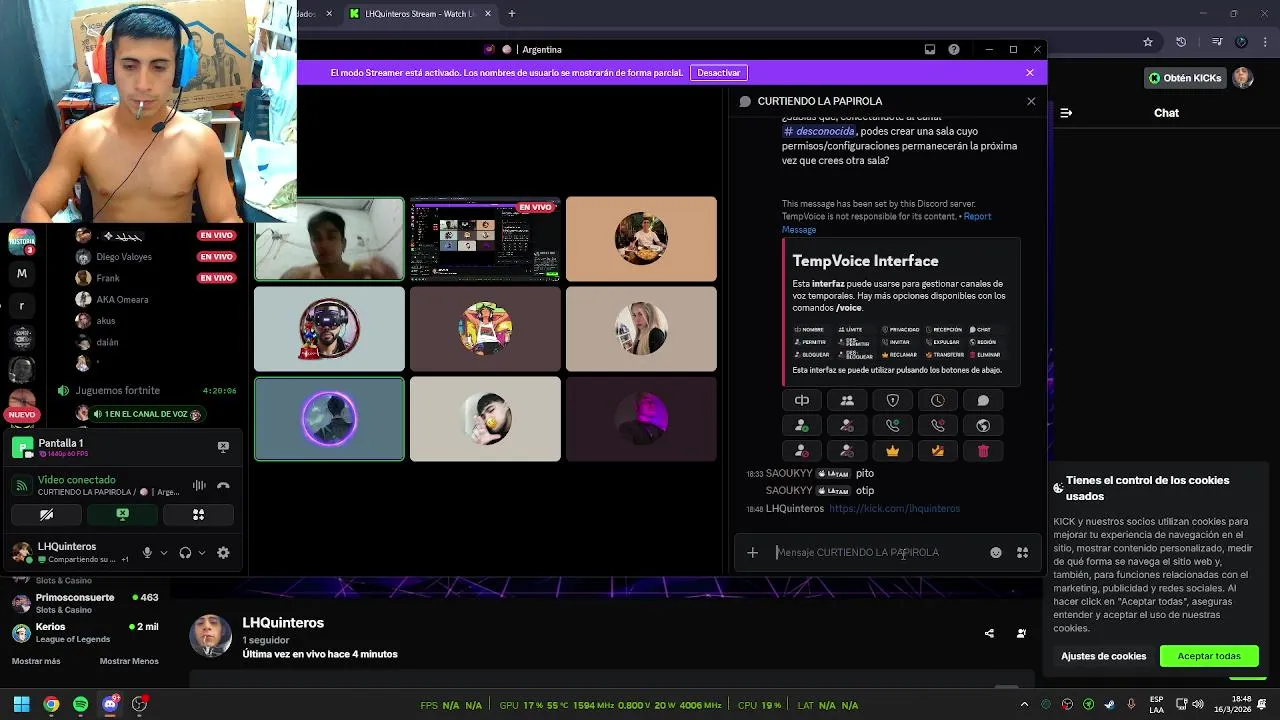Viewport: 1280px width, 720px height.
Task: Mute microphone in Discord user panel
Action: (147, 553)
